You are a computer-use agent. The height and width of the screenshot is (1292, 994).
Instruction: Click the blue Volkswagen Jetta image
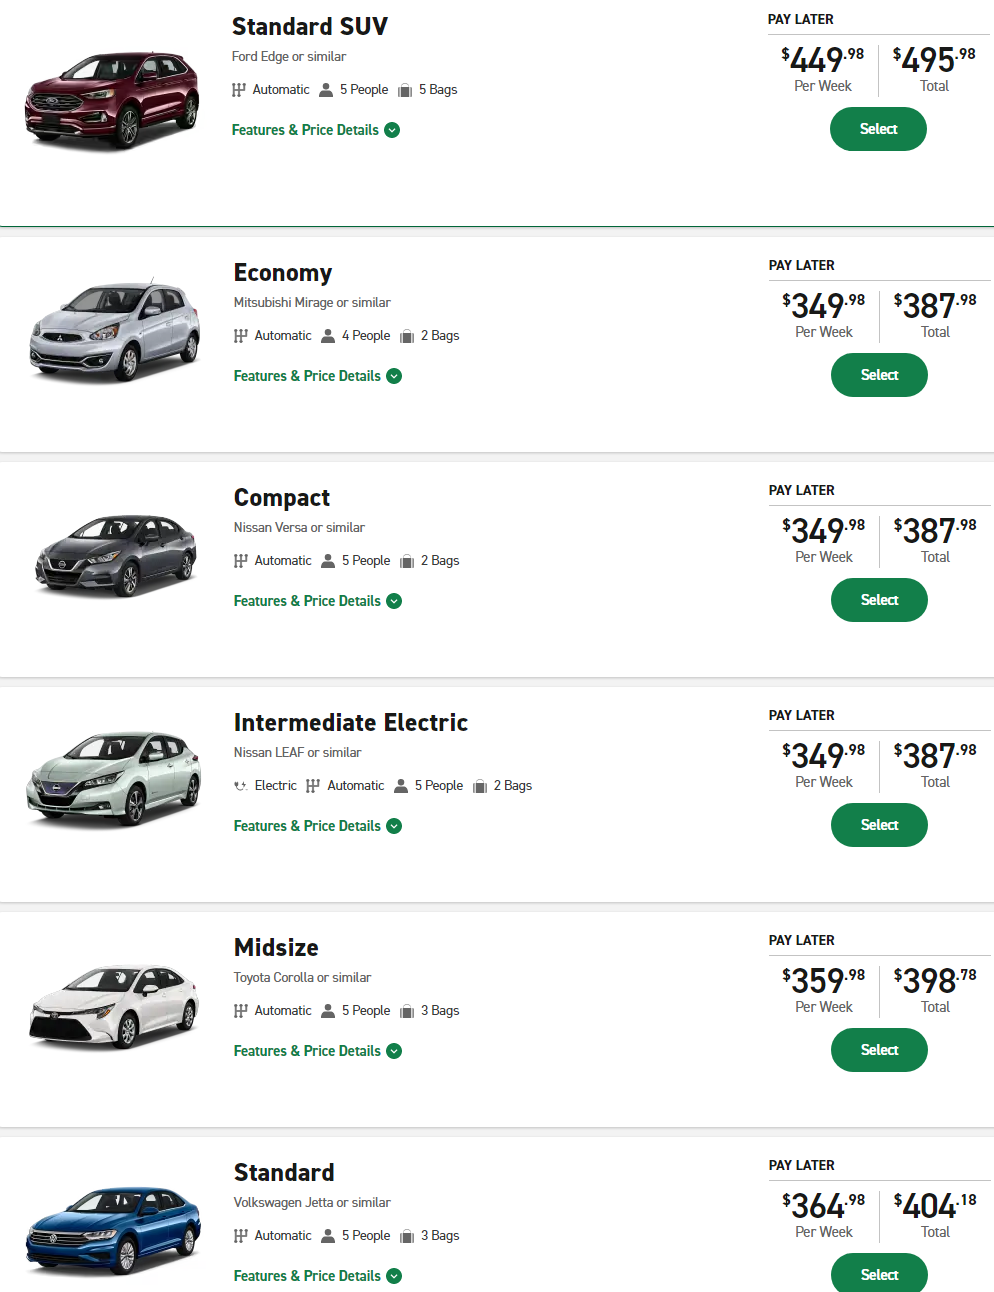[113, 1230]
